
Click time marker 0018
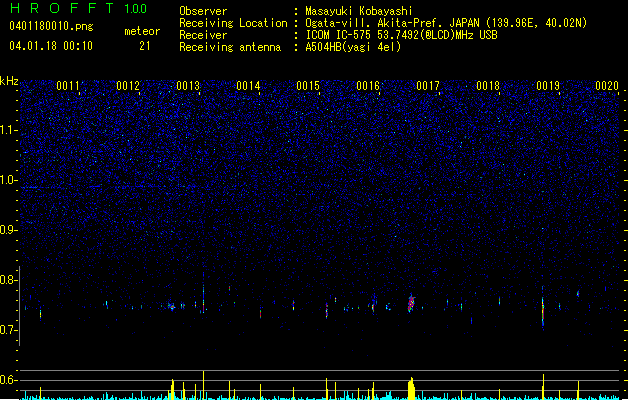[488, 86]
